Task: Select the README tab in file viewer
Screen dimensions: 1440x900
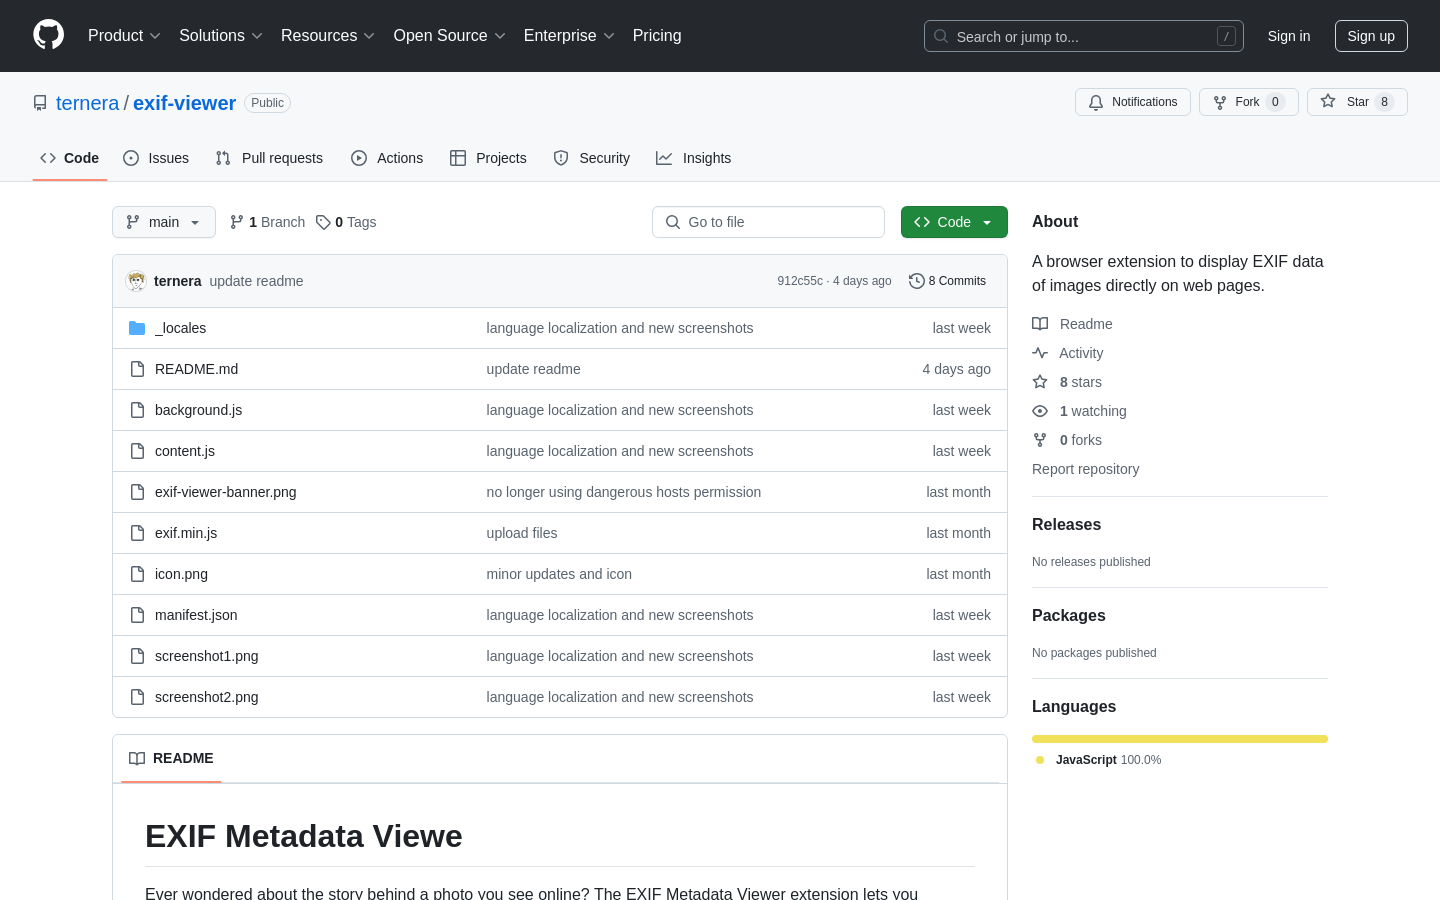Action: (171, 758)
